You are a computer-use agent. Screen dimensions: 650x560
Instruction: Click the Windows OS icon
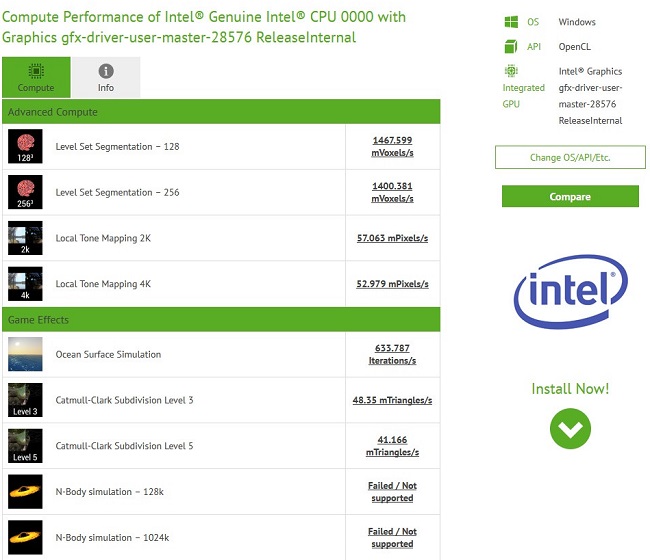511,22
